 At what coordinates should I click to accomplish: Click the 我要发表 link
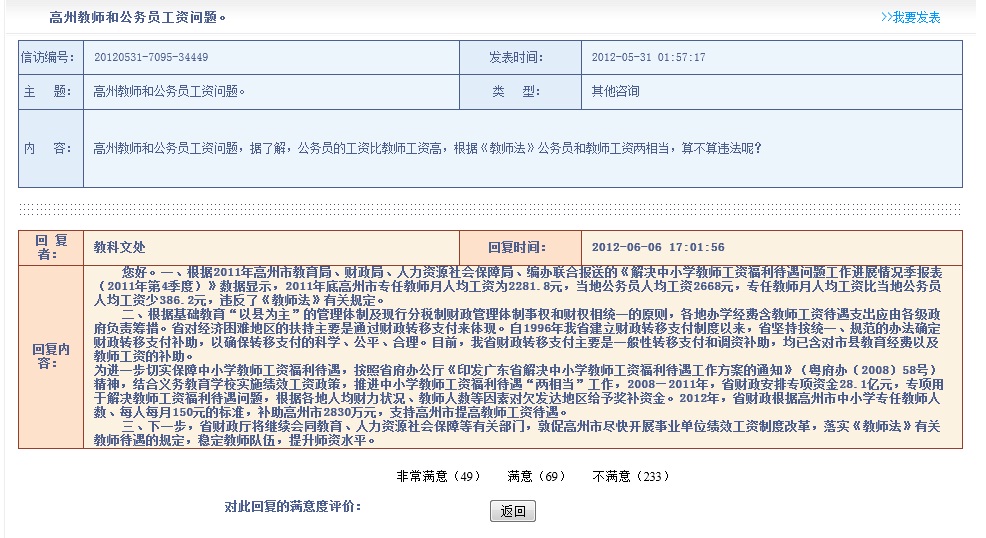pyautogui.click(x=910, y=17)
